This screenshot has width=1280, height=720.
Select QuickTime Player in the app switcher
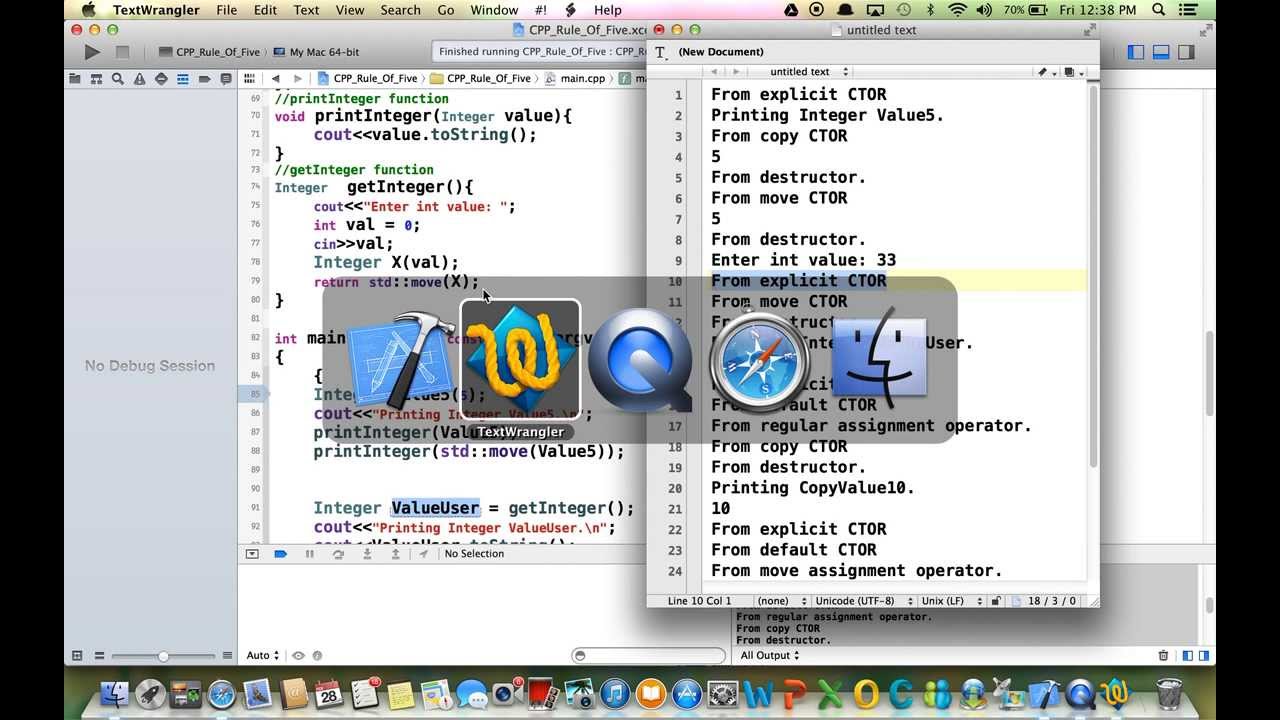point(640,360)
